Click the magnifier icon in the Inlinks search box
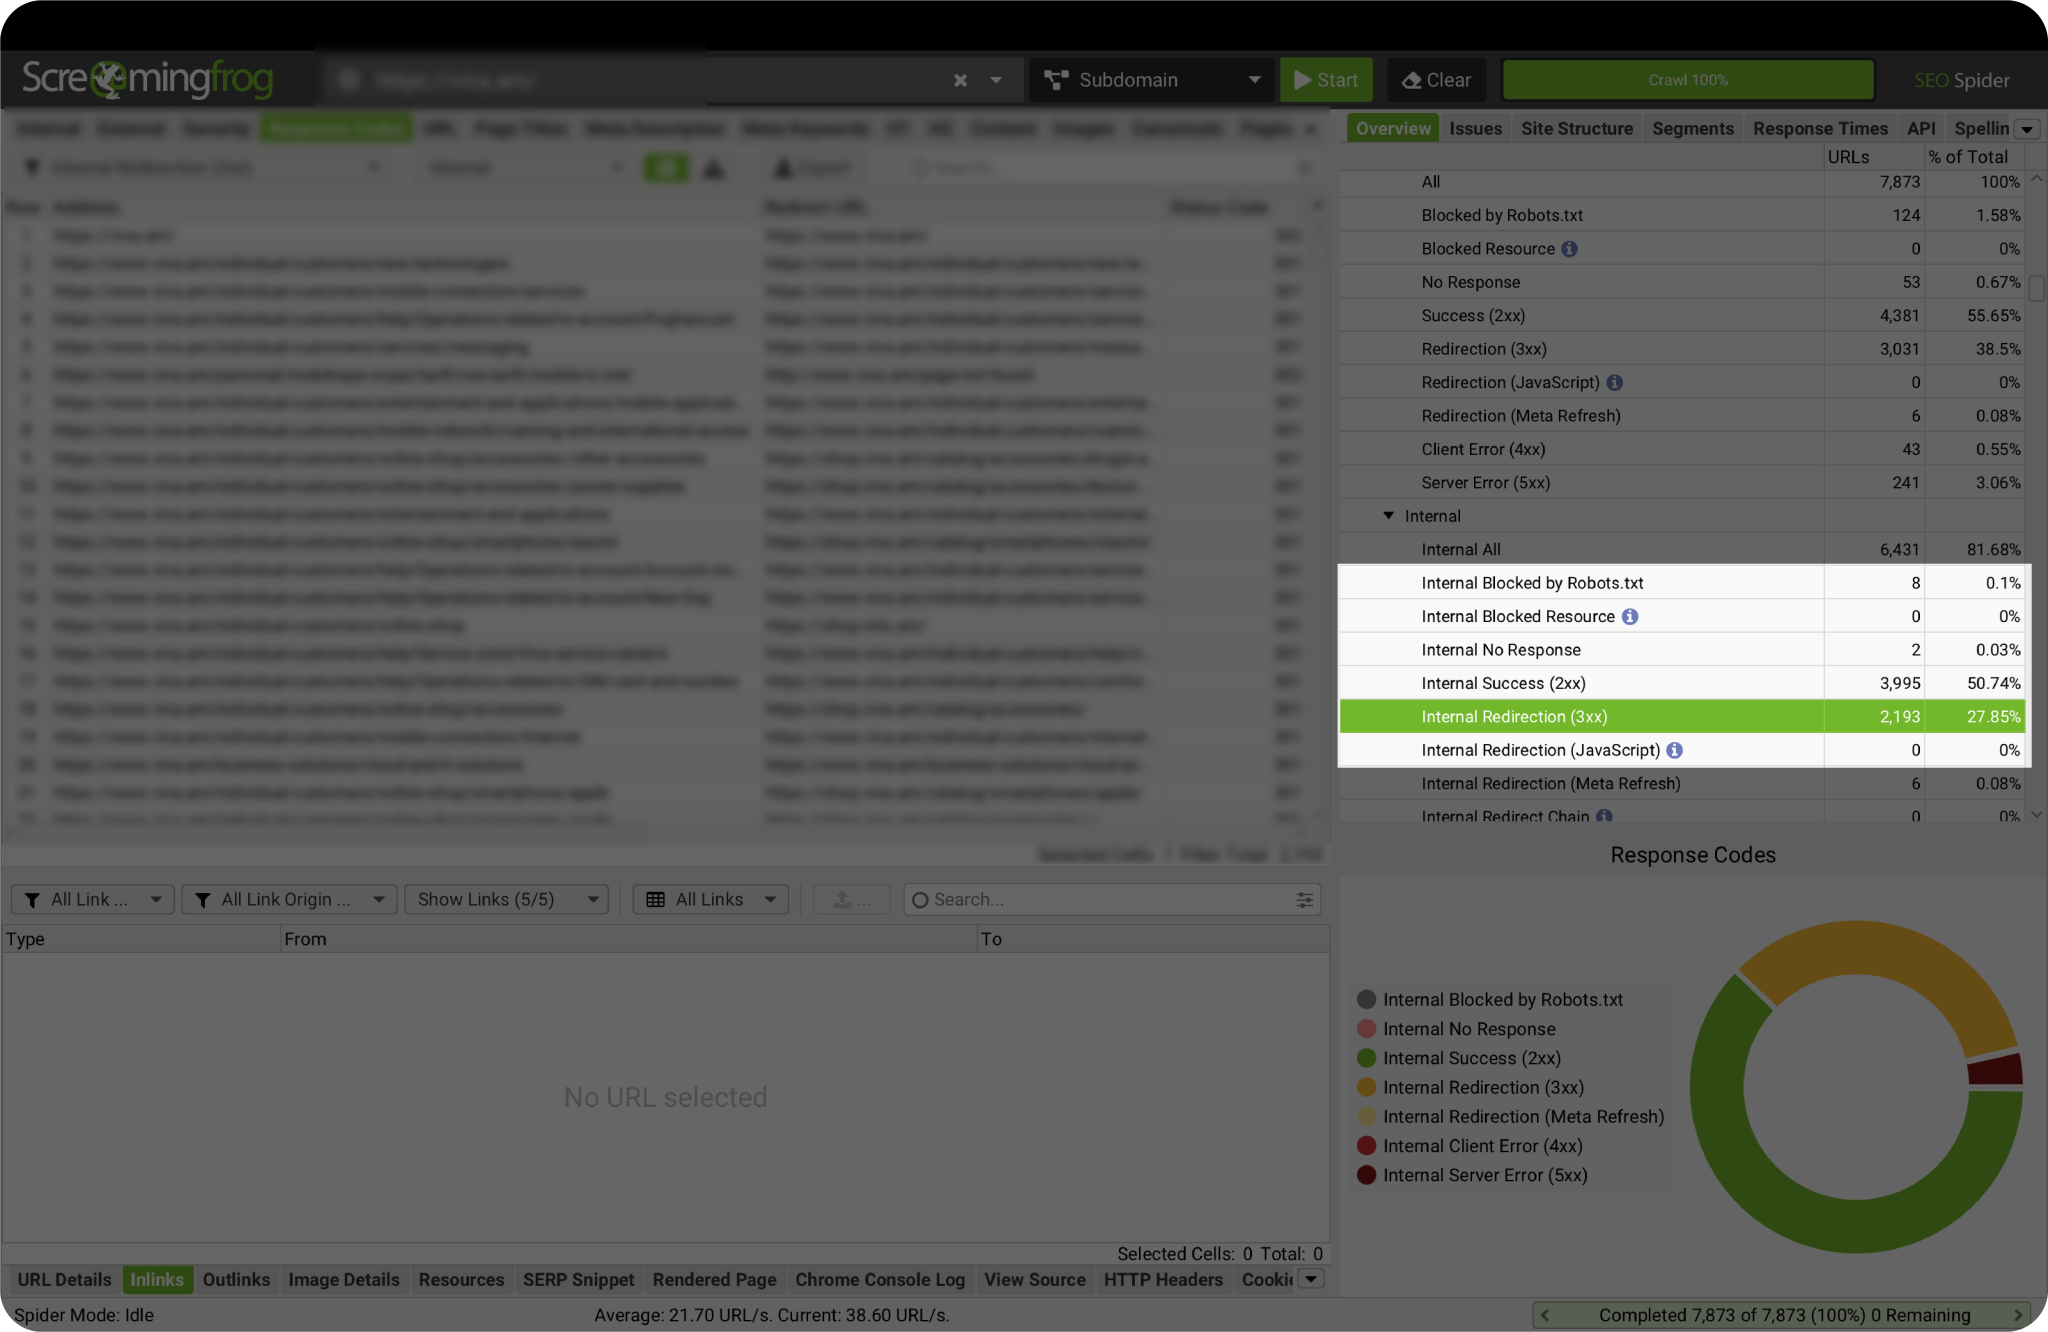This screenshot has height=1332, width=2048. coord(921,899)
